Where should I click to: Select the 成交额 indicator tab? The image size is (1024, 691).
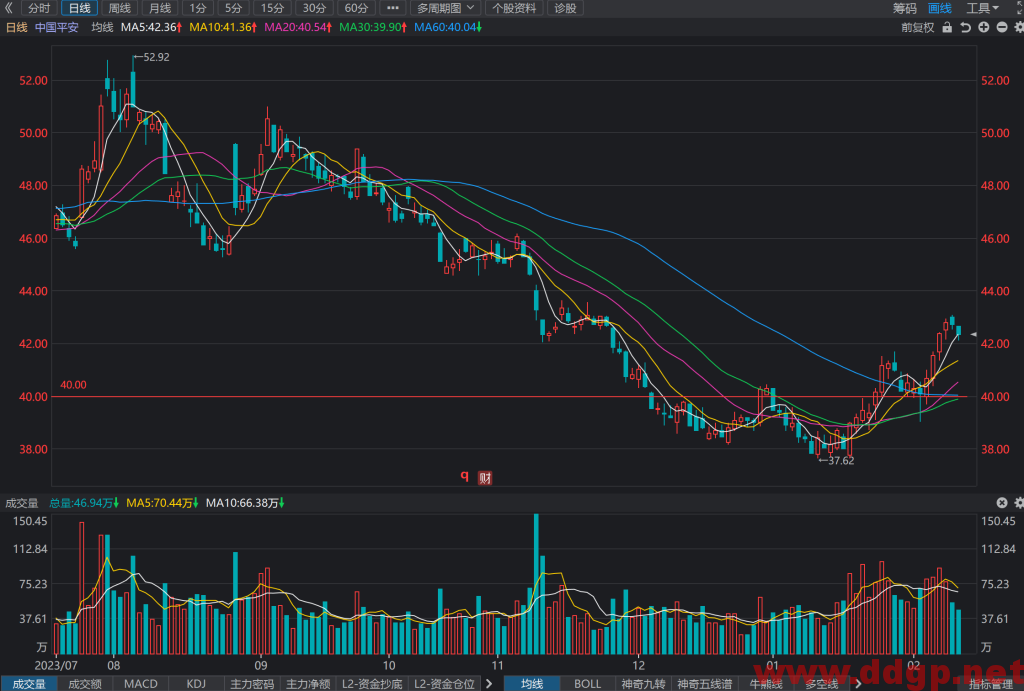[85, 683]
